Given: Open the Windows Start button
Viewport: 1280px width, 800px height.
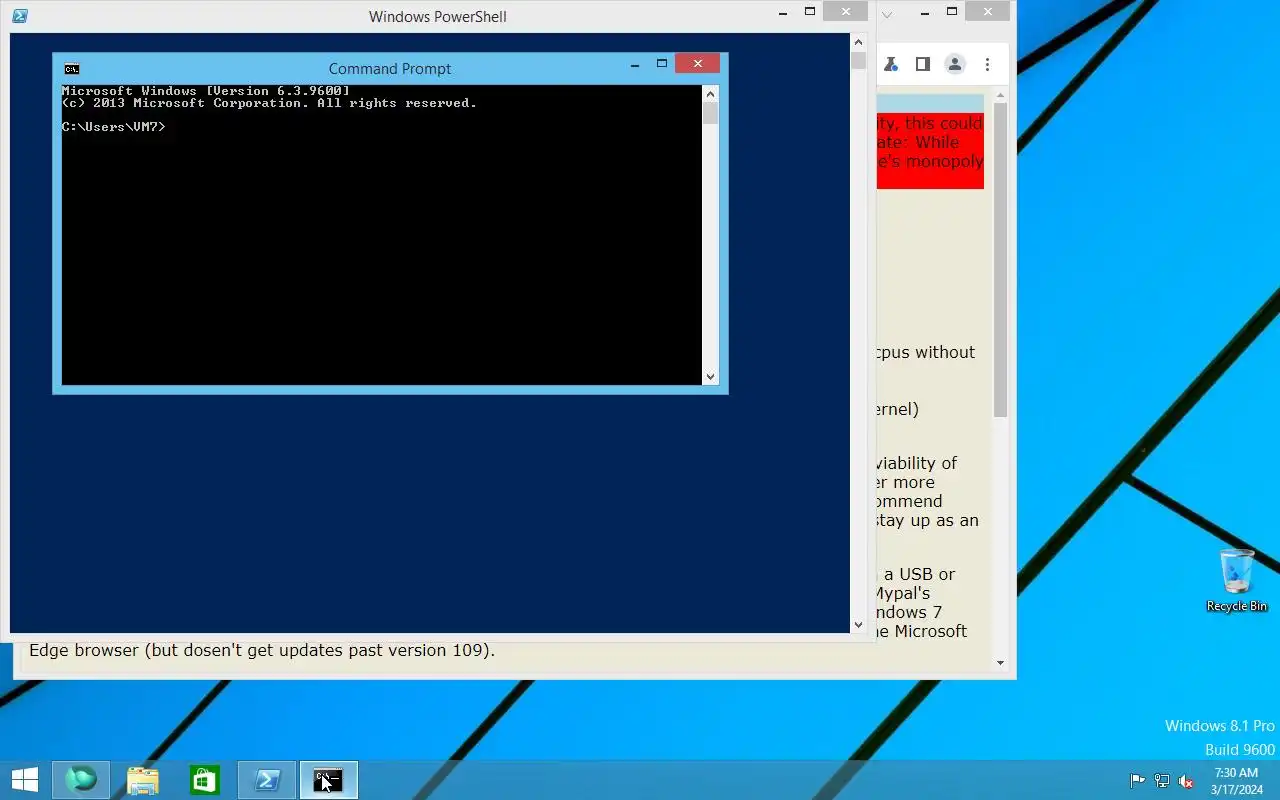Looking at the screenshot, I should (x=25, y=780).
